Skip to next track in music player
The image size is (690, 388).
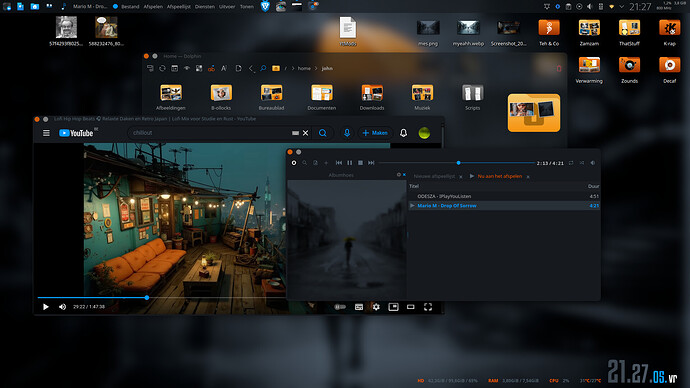pyautogui.click(x=371, y=163)
